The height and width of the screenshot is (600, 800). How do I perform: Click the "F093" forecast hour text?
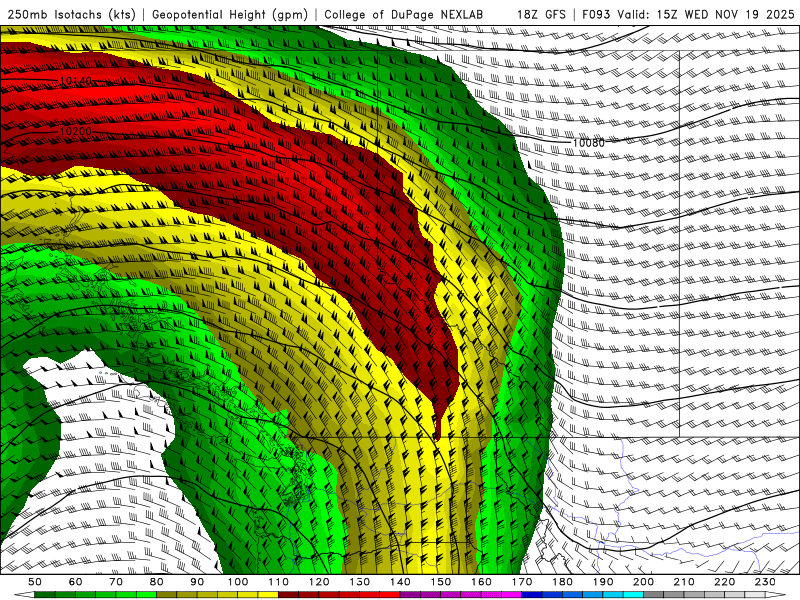[x=597, y=14]
